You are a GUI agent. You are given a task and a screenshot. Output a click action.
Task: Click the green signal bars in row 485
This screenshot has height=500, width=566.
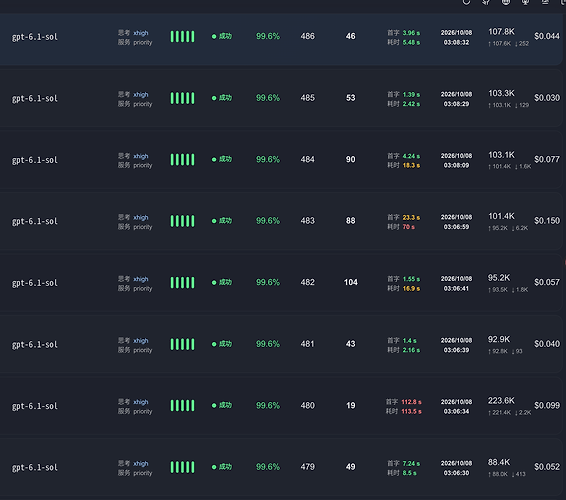pyautogui.click(x=182, y=98)
